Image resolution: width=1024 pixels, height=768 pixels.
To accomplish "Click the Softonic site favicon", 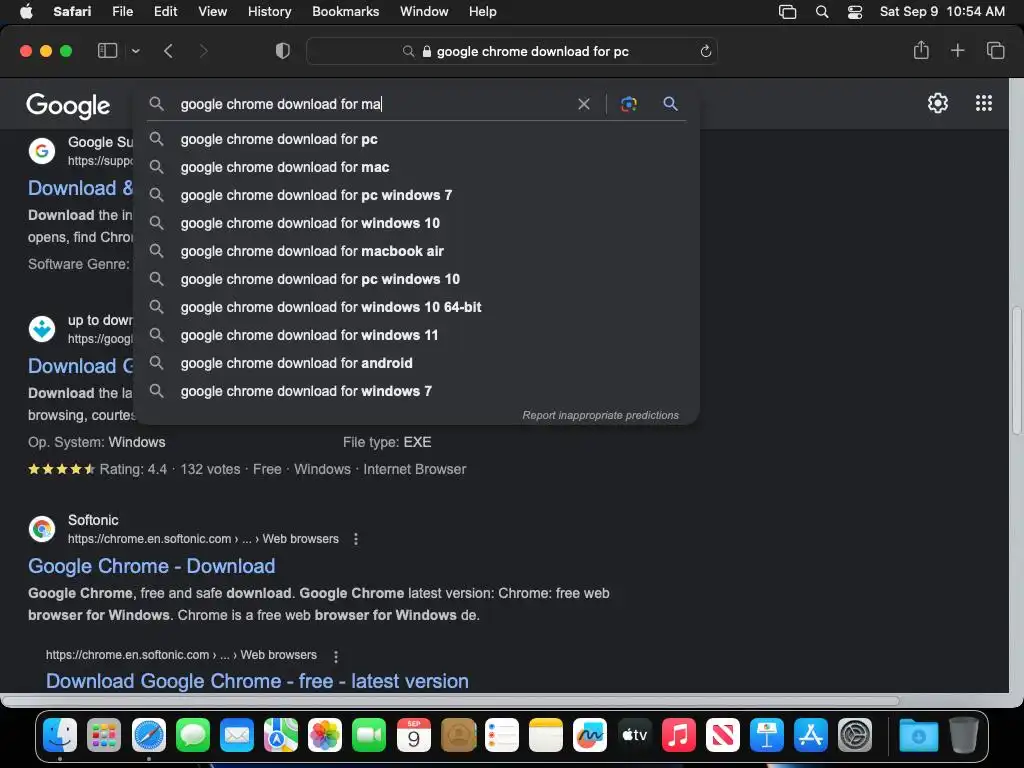I will click(42, 528).
